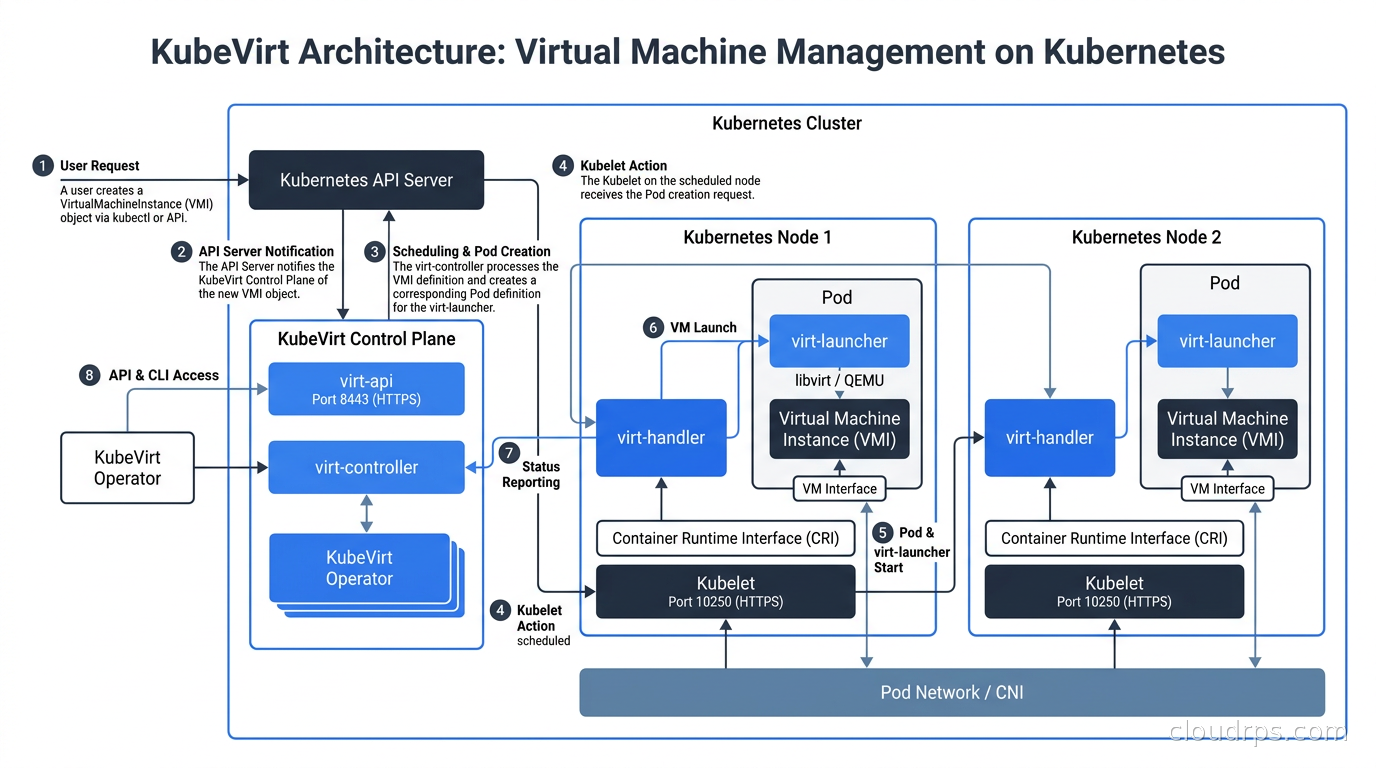Click the white KubeVirt Operator box outside the cluster
The width and height of the screenshot is (1376, 768).
coord(127,467)
